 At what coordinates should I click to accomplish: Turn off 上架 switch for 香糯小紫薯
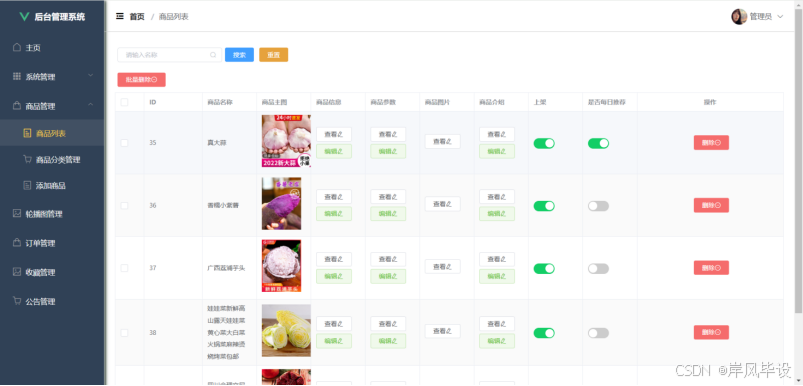tap(544, 206)
